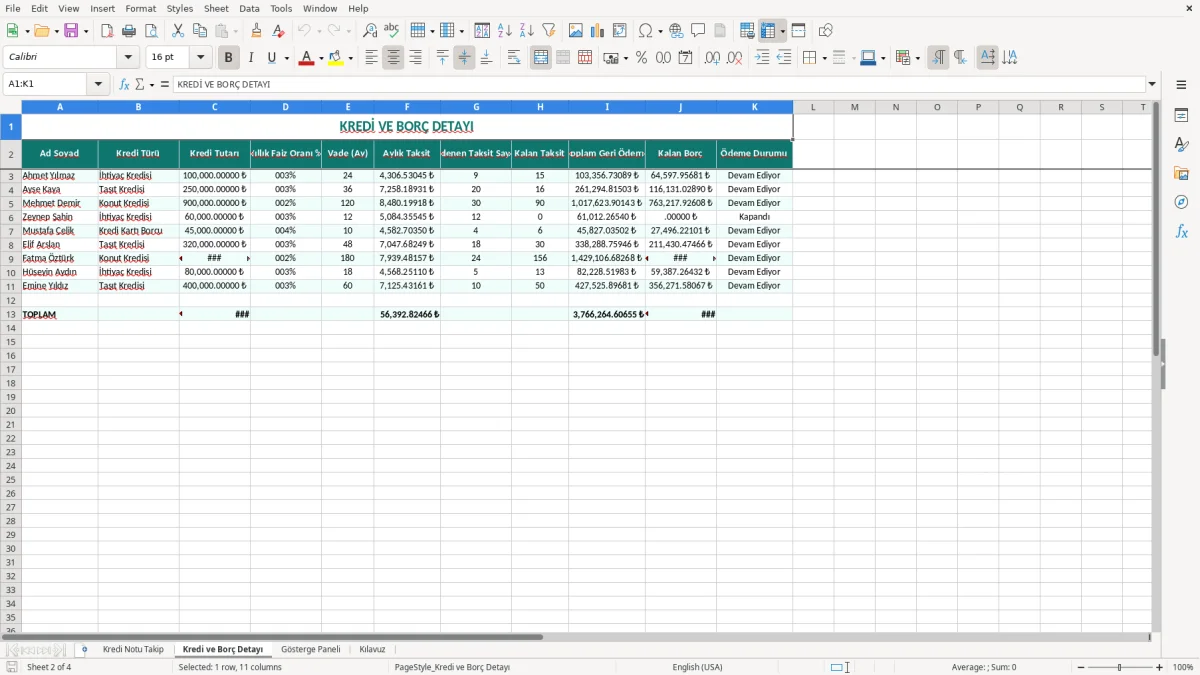Open the Data menu
The width and height of the screenshot is (1200, 675).
pos(249,8)
